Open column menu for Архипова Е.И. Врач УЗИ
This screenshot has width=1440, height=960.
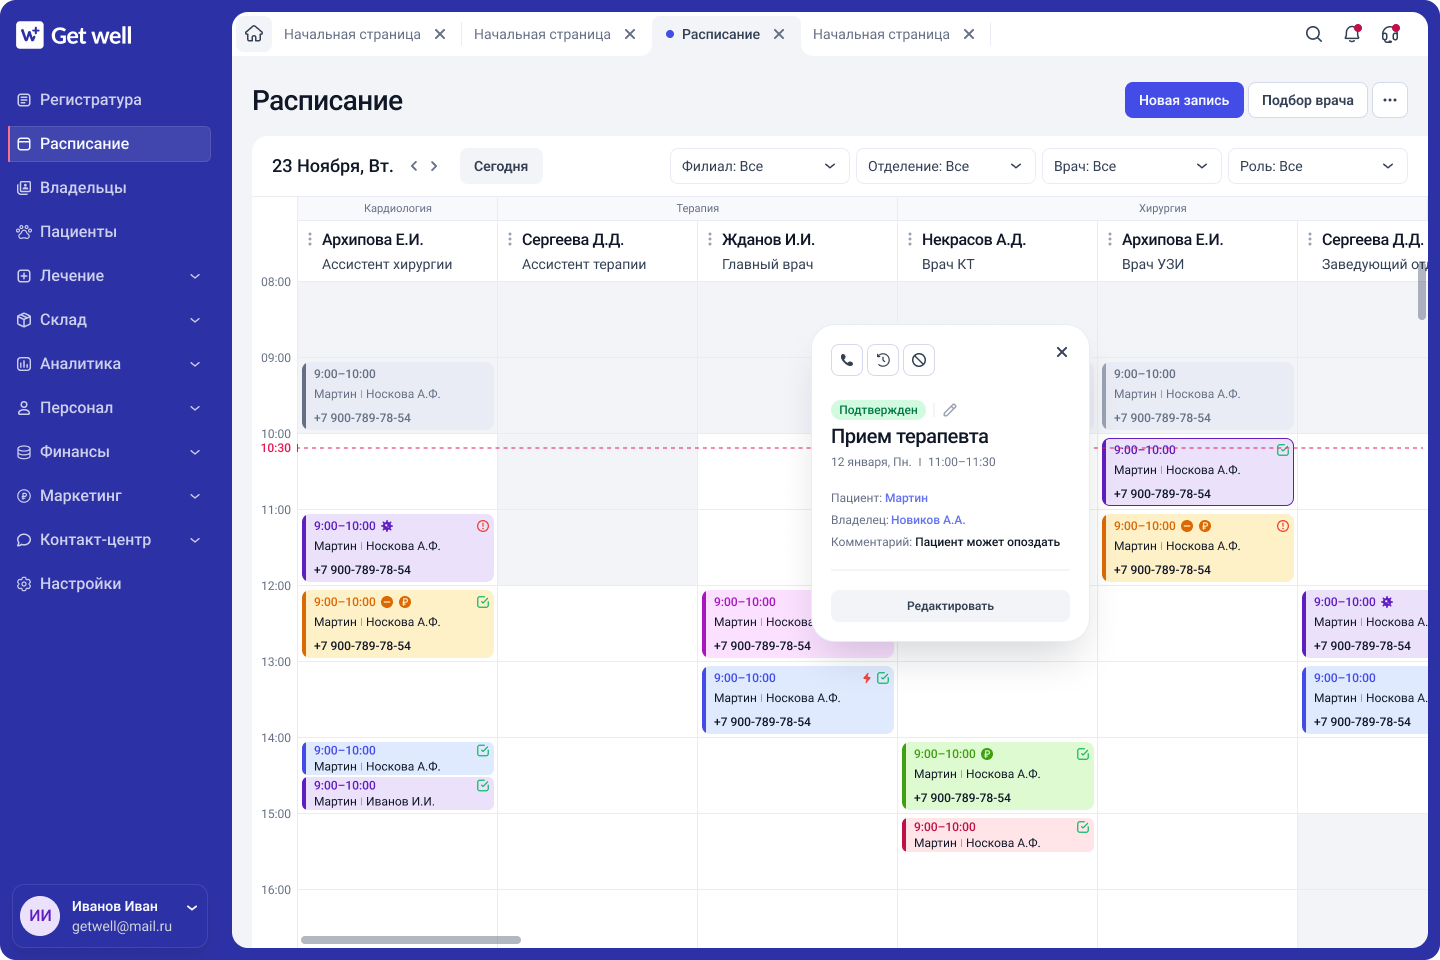1110,240
